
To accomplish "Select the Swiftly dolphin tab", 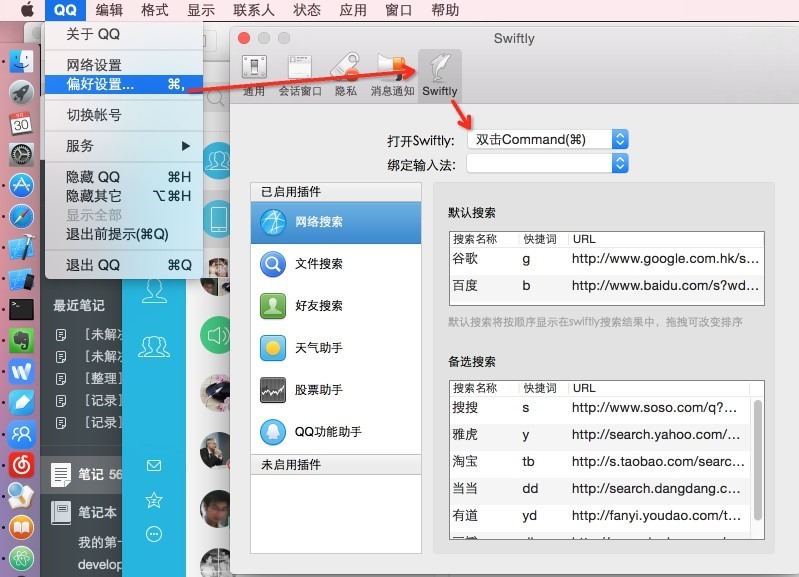I will 439,75.
